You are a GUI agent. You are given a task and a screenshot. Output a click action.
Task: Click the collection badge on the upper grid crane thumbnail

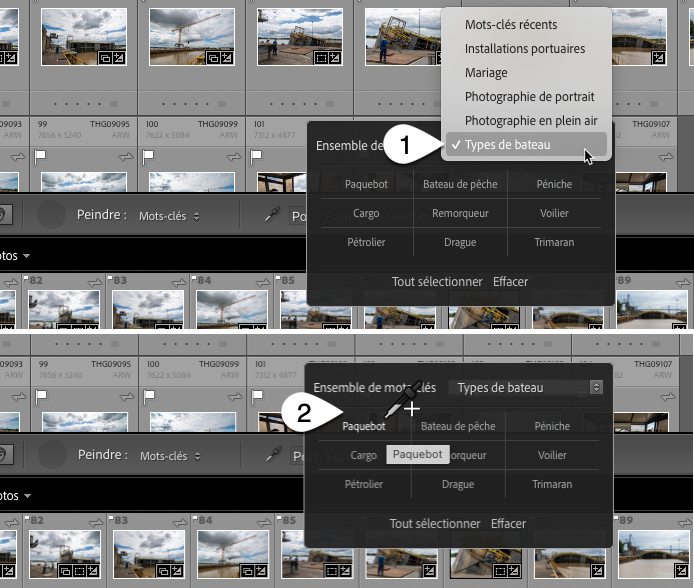coord(213,58)
